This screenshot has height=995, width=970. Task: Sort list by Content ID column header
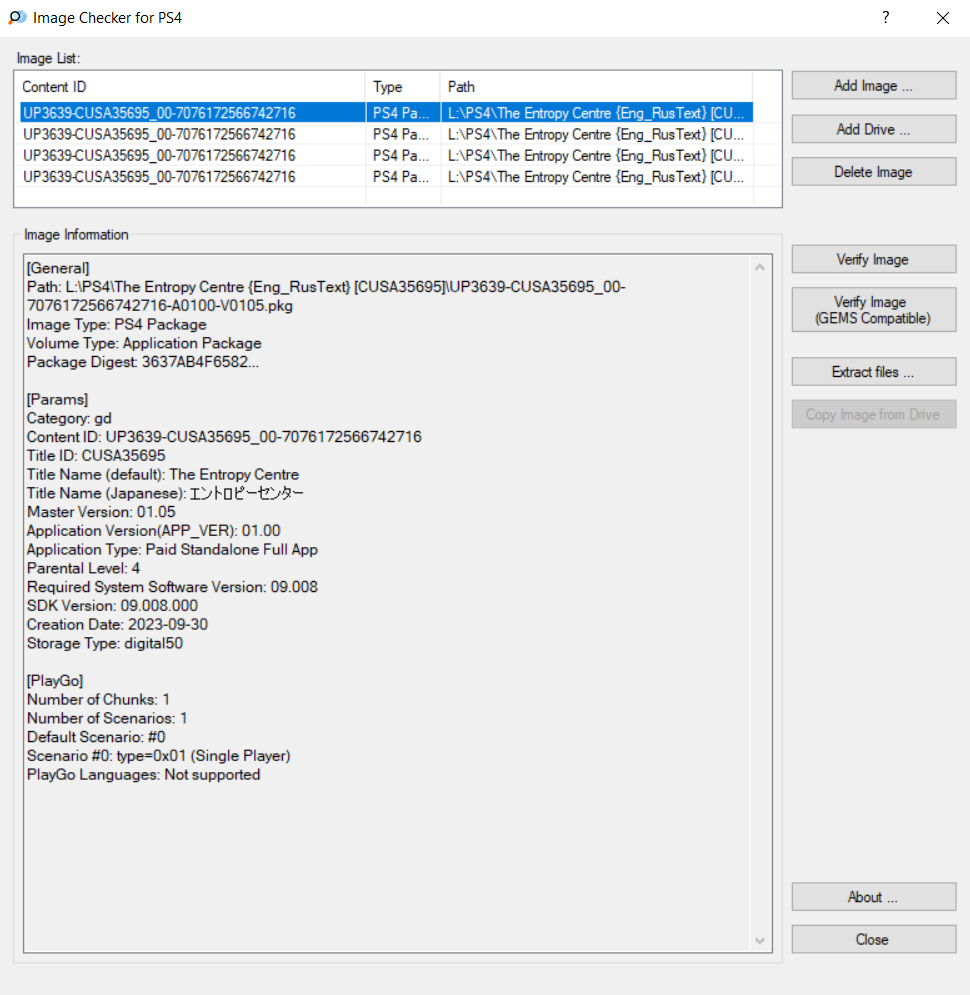192,87
